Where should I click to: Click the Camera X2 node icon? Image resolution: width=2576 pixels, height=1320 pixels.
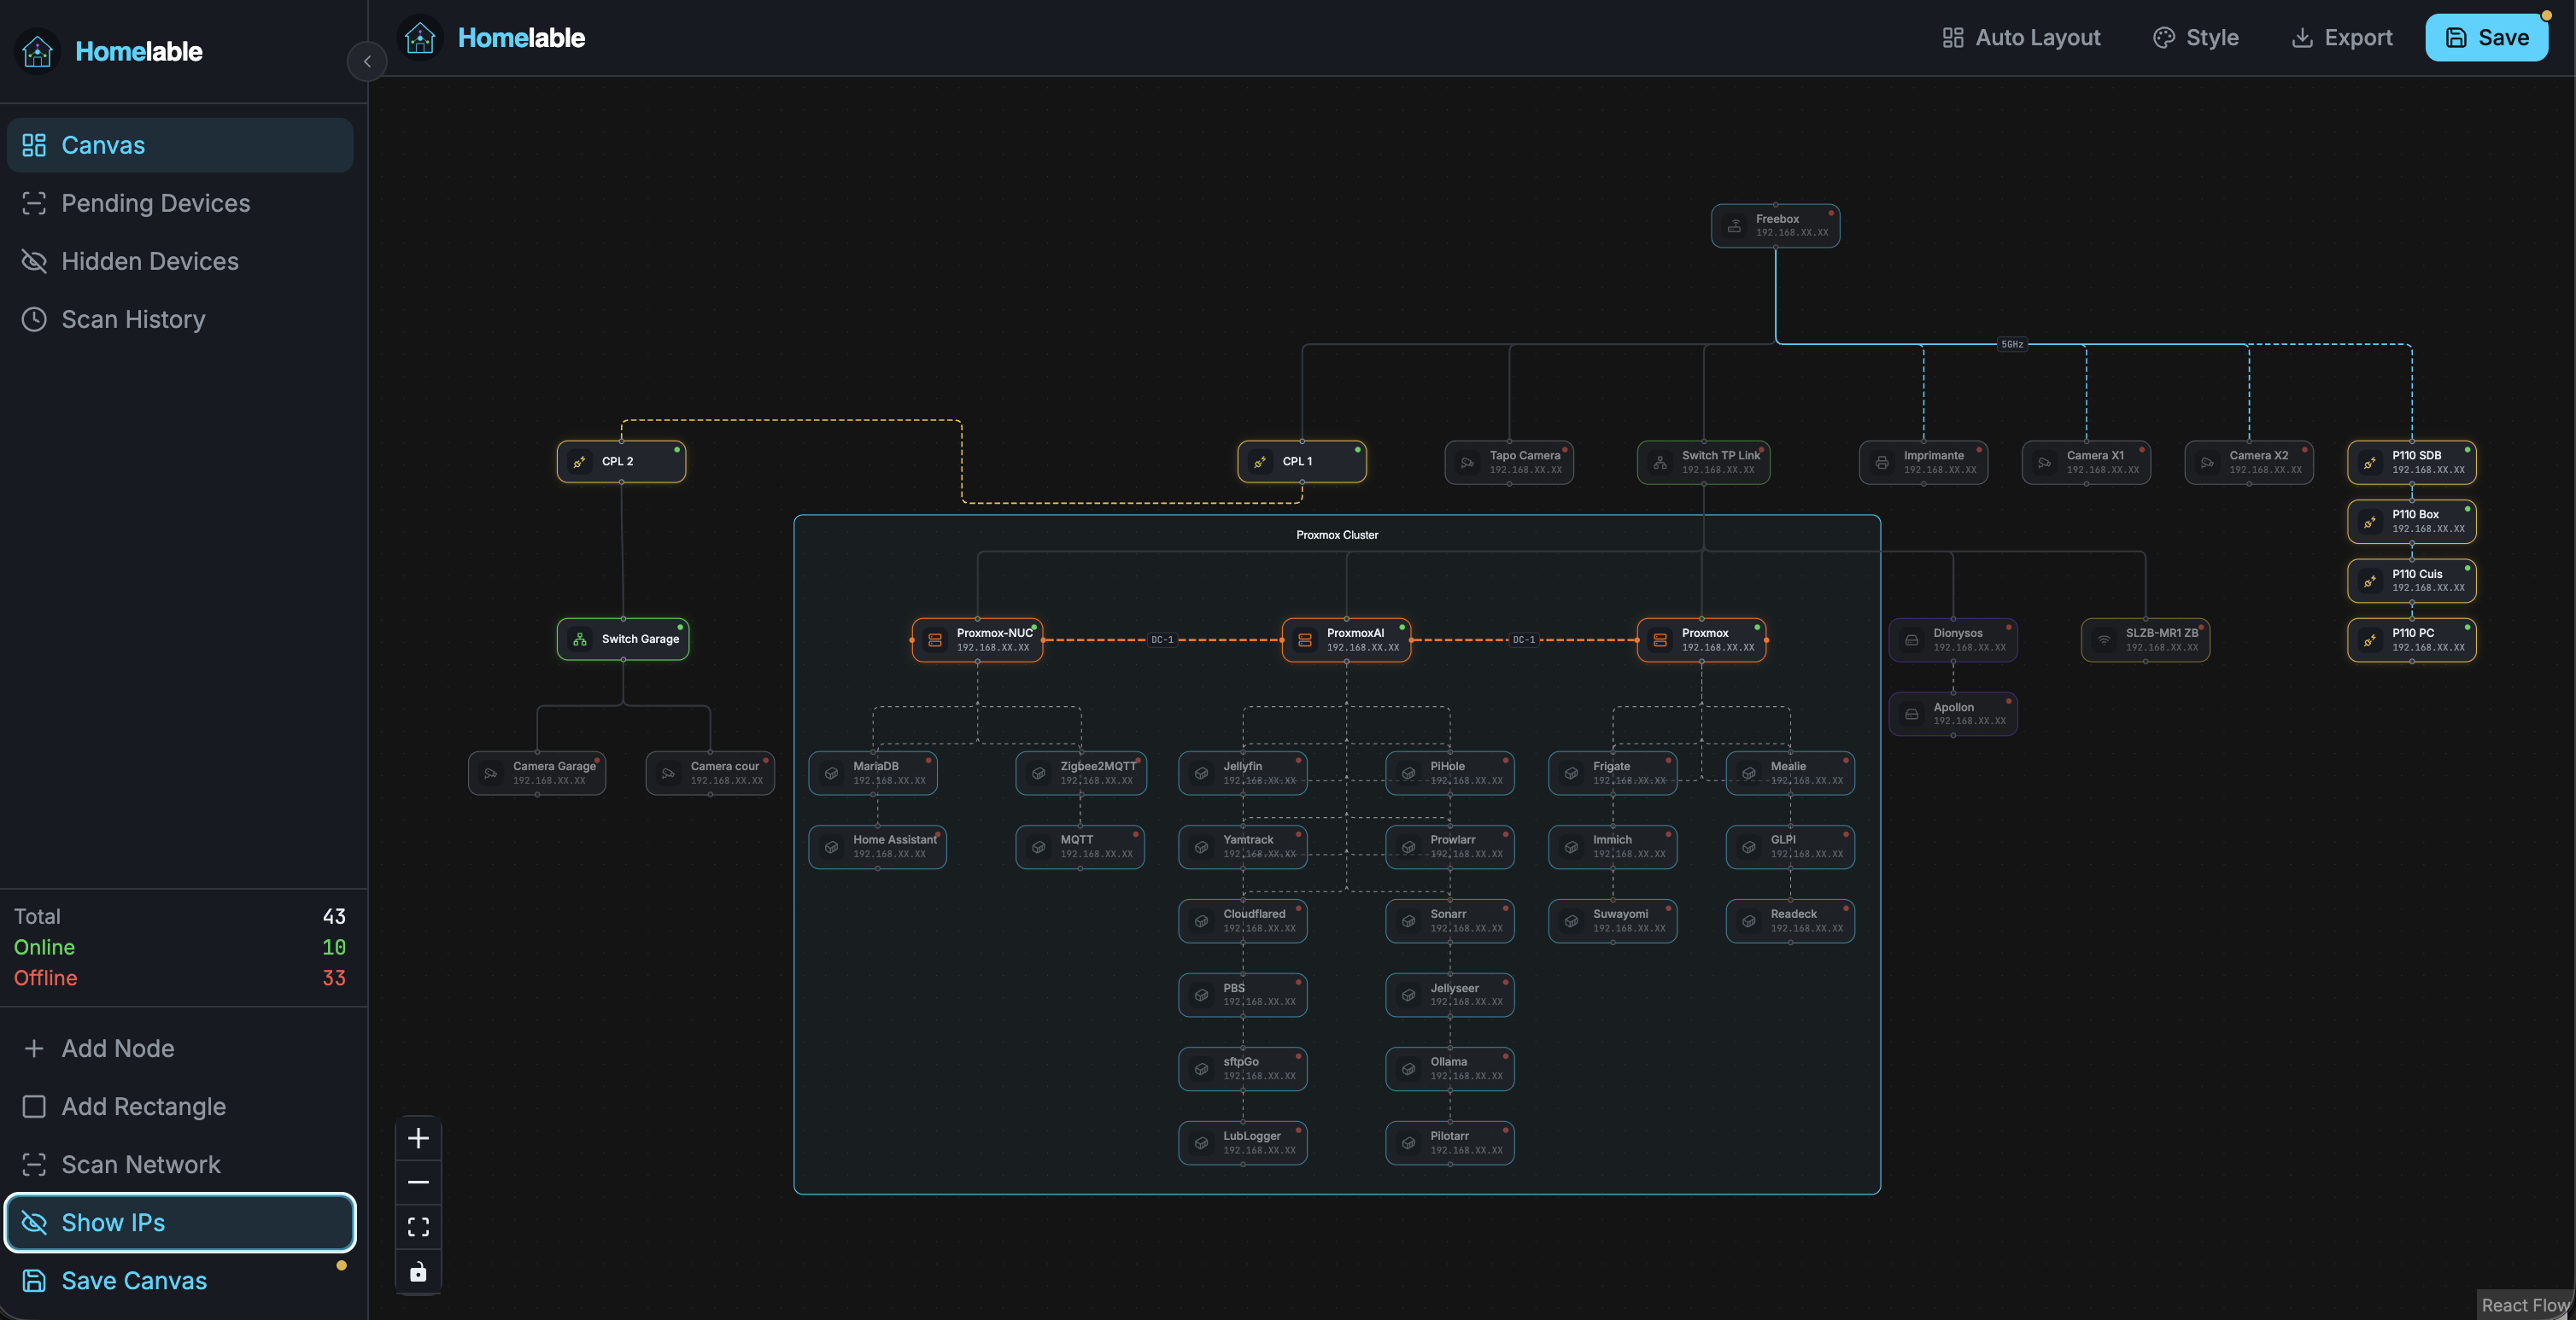pos(2207,462)
